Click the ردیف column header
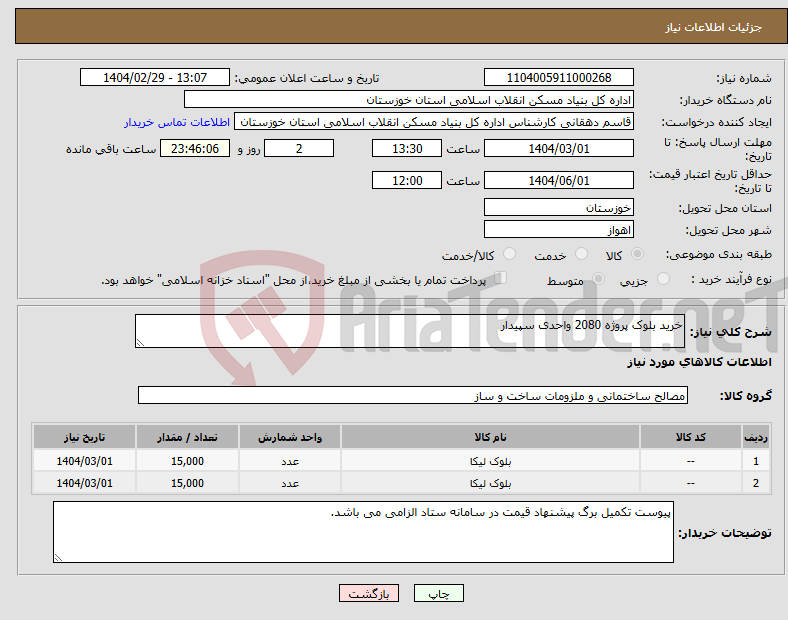The image size is (788, 620). (756, 437)
